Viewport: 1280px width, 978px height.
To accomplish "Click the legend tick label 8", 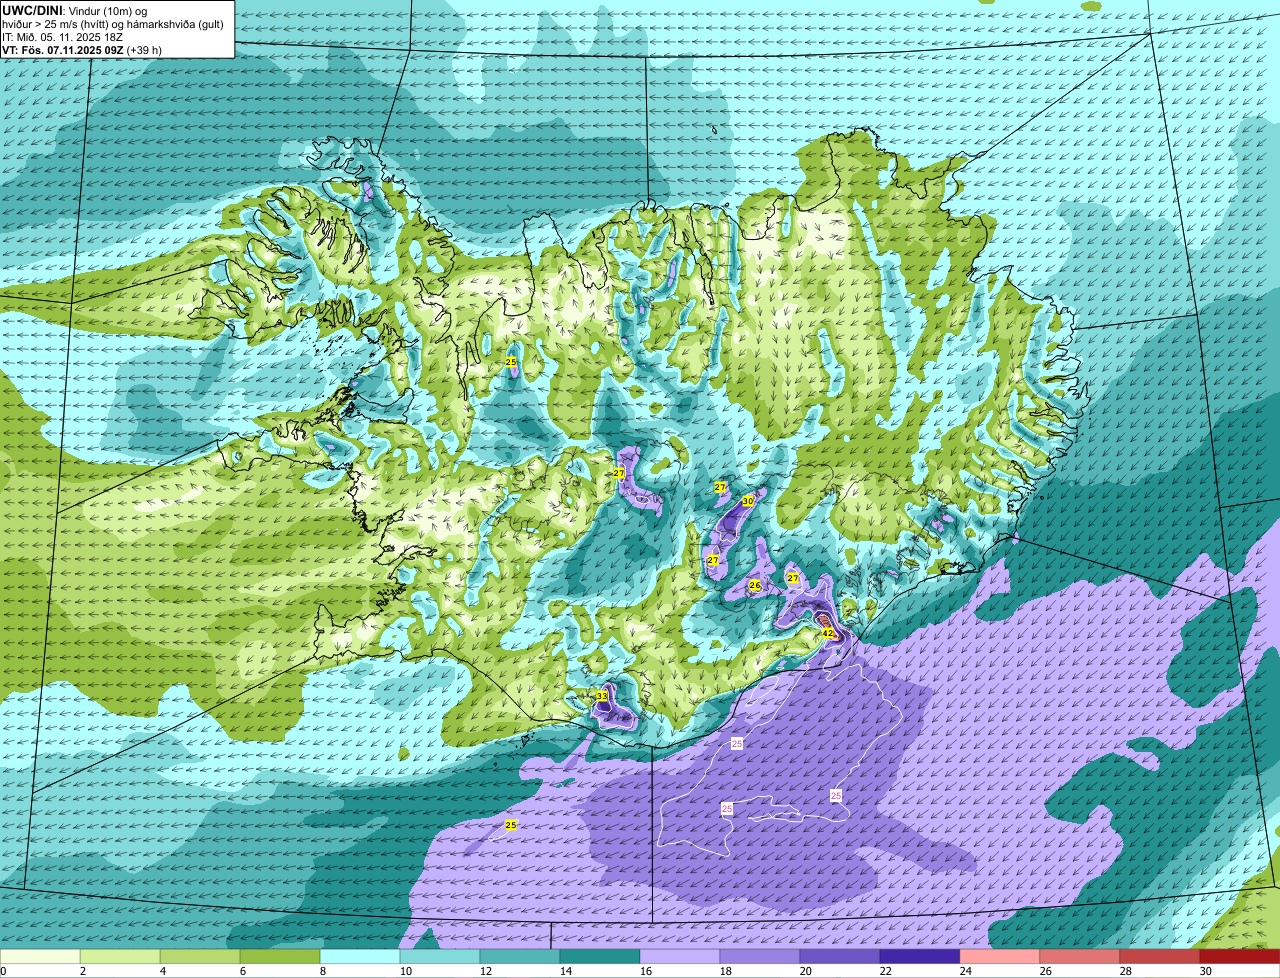I will coord(323,971).
